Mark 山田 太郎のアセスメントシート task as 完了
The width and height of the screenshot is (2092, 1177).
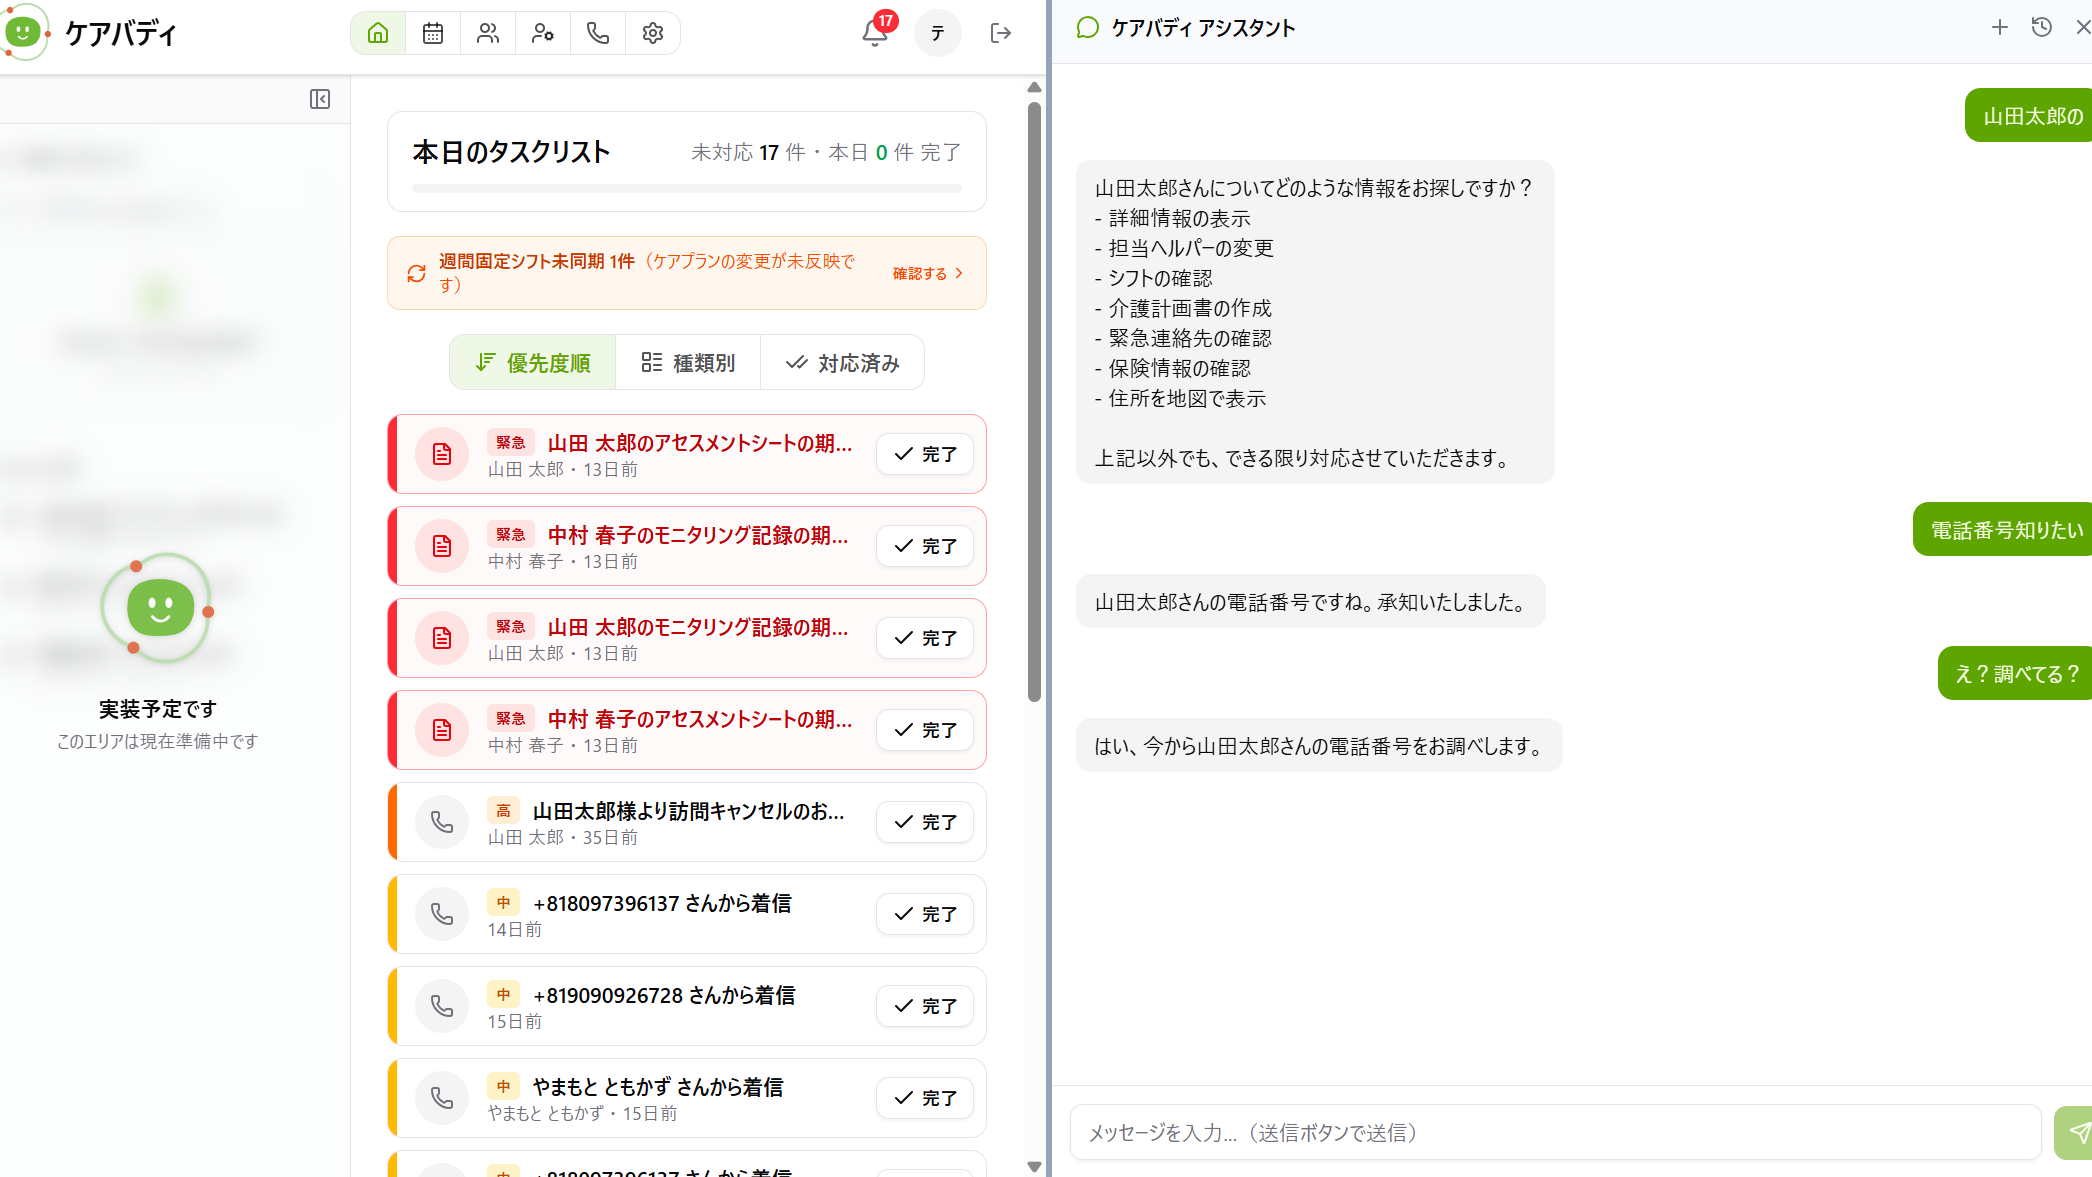[x=925, y=454]
